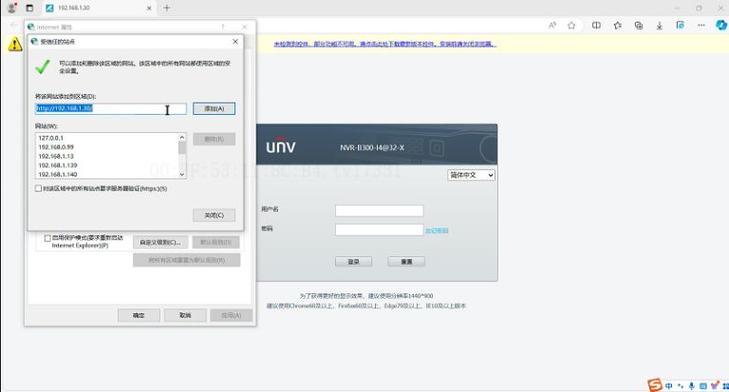This screenshot has height=392, width=729.
Task: Open the skin shirt icon in IME bar
Action: point(715,386)
